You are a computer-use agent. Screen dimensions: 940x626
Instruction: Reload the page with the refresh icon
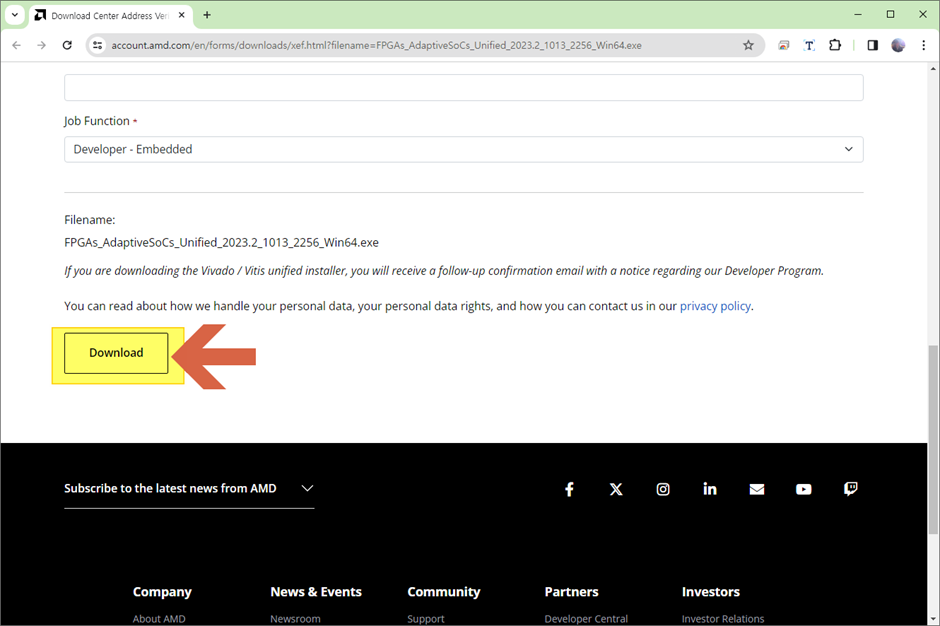coord(67,45)
